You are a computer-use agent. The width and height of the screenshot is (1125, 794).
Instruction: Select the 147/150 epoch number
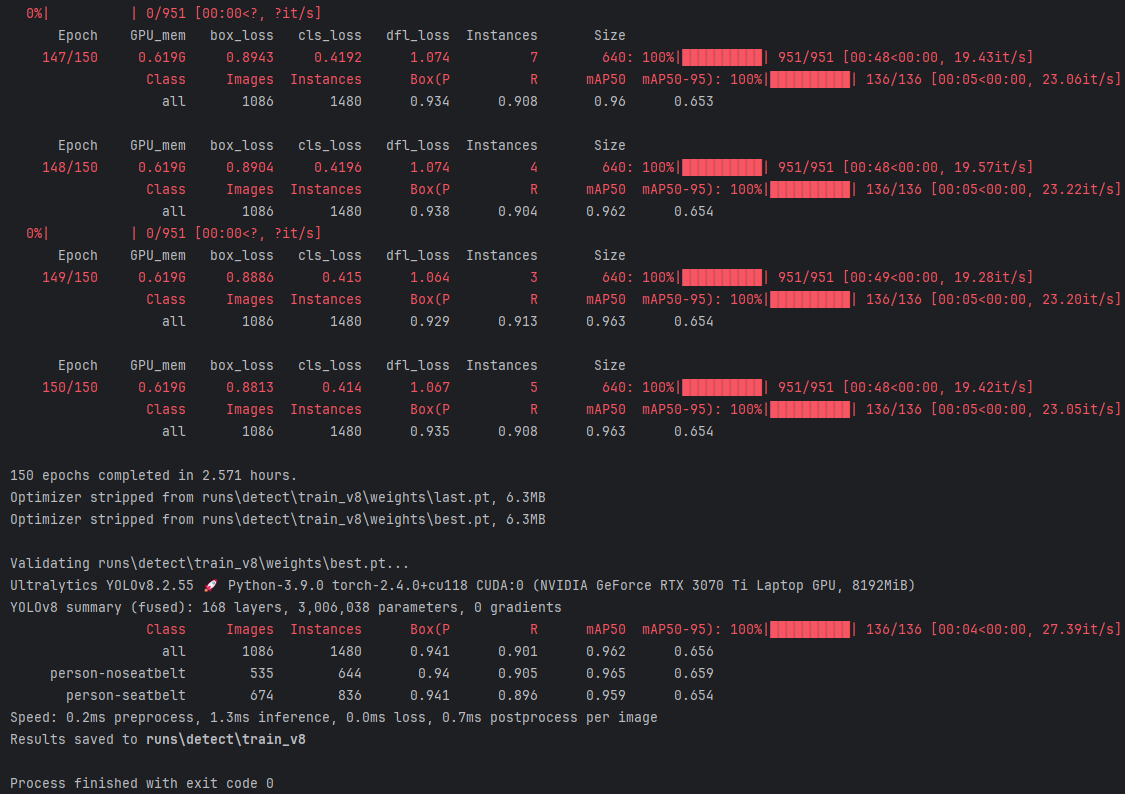coord(70,57)
